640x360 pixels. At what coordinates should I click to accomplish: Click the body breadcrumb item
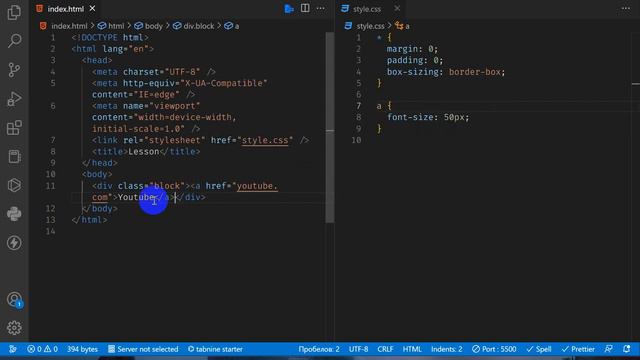(149, 26)
